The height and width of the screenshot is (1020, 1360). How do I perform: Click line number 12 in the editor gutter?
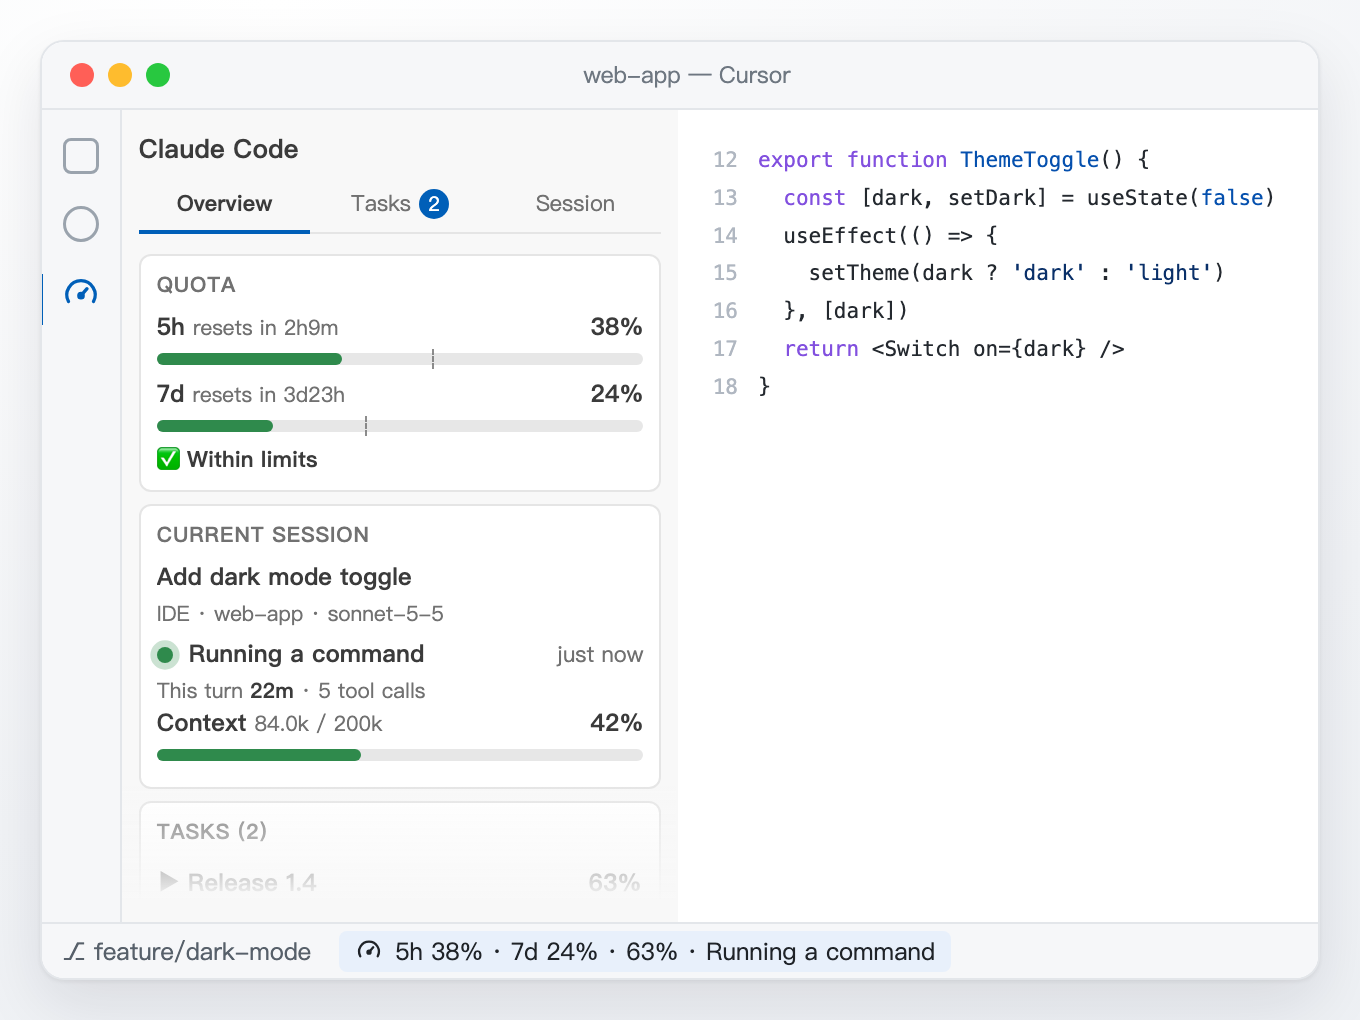[725, 160]
